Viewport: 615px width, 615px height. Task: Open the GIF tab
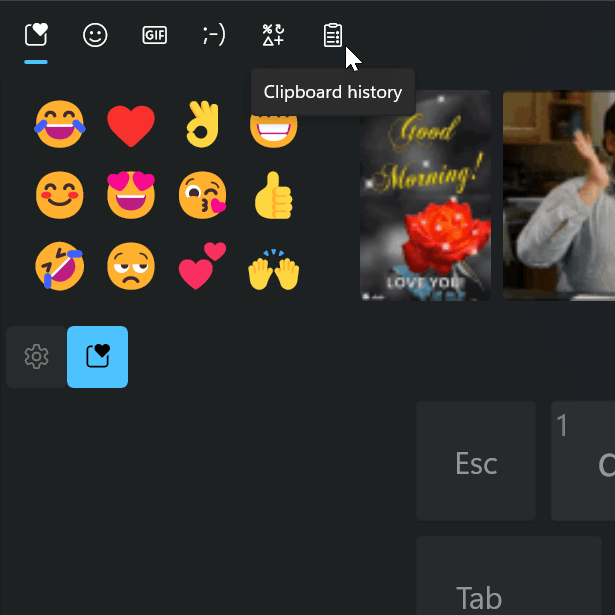[x=155, y=35]
